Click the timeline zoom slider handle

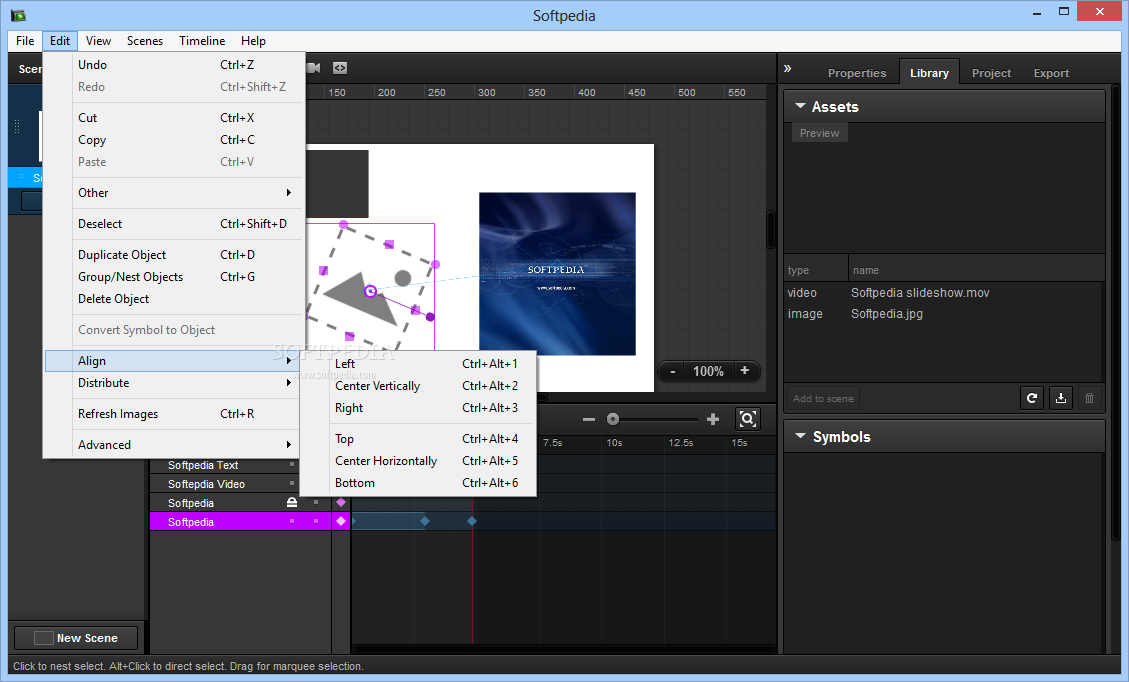tap(613, 419)
